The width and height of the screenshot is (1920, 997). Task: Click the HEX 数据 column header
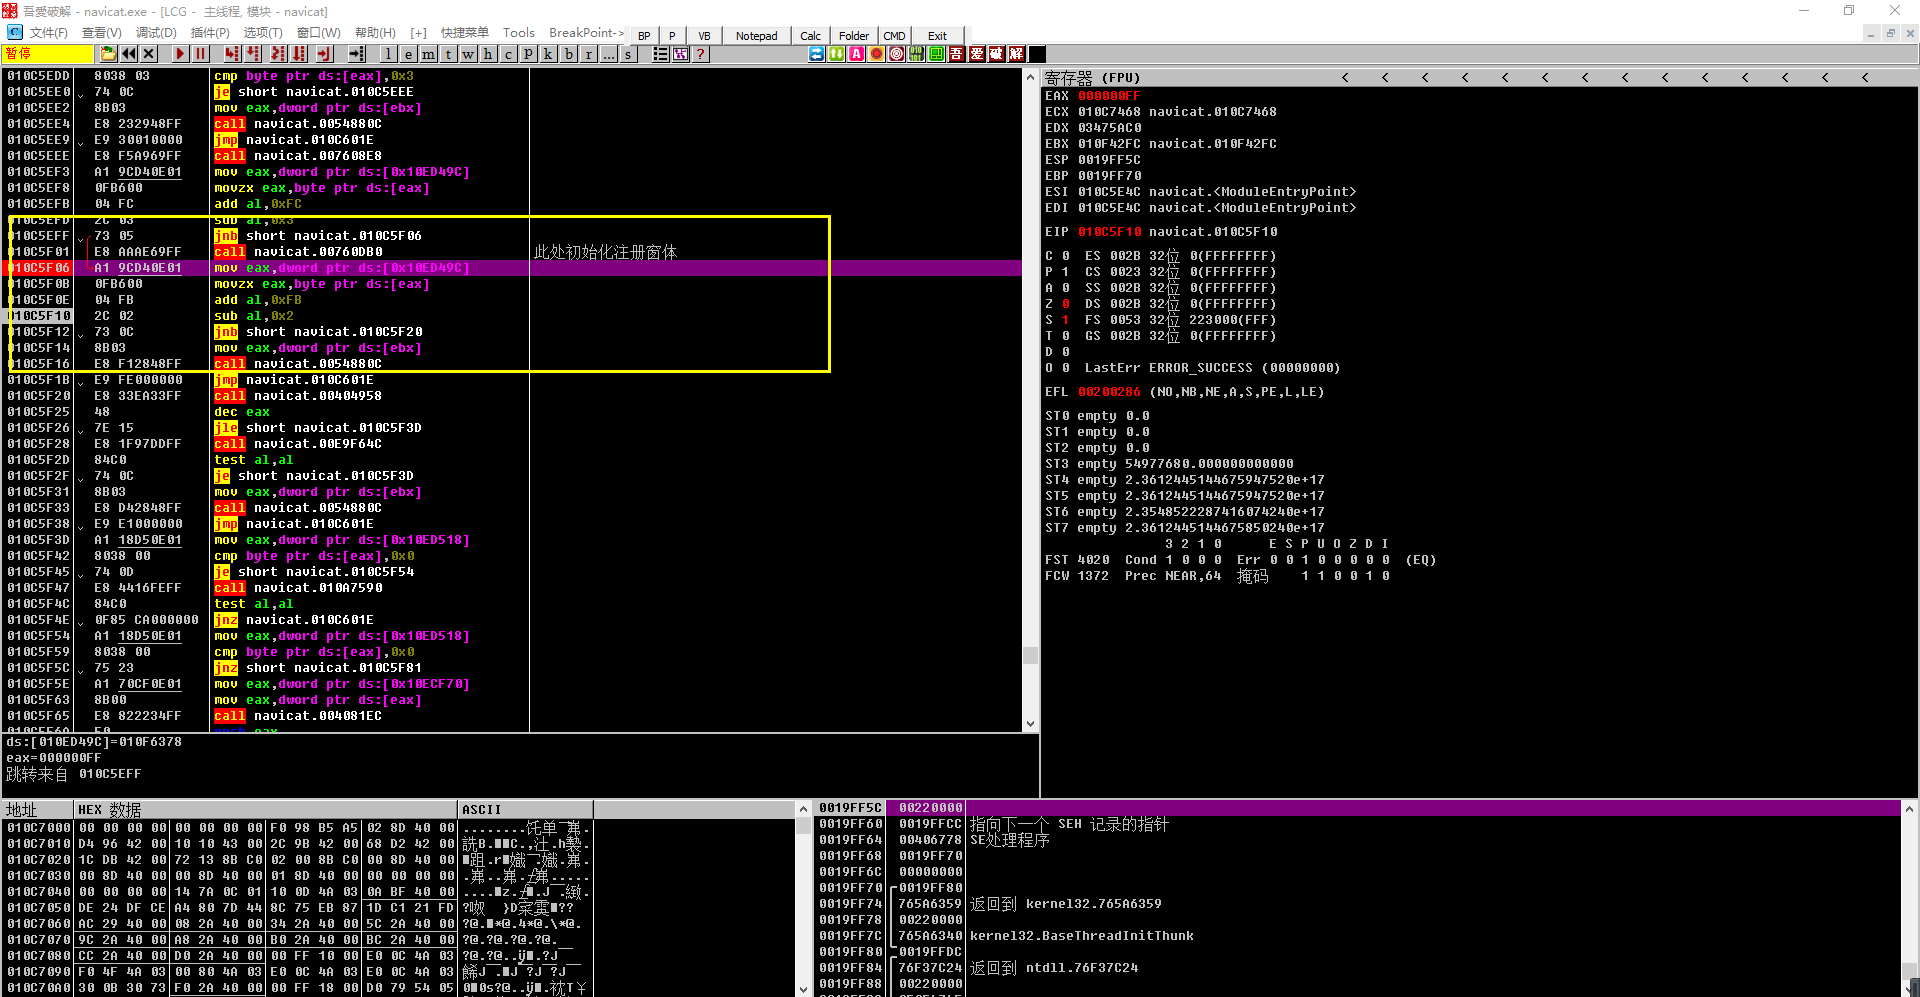(266, 809)
